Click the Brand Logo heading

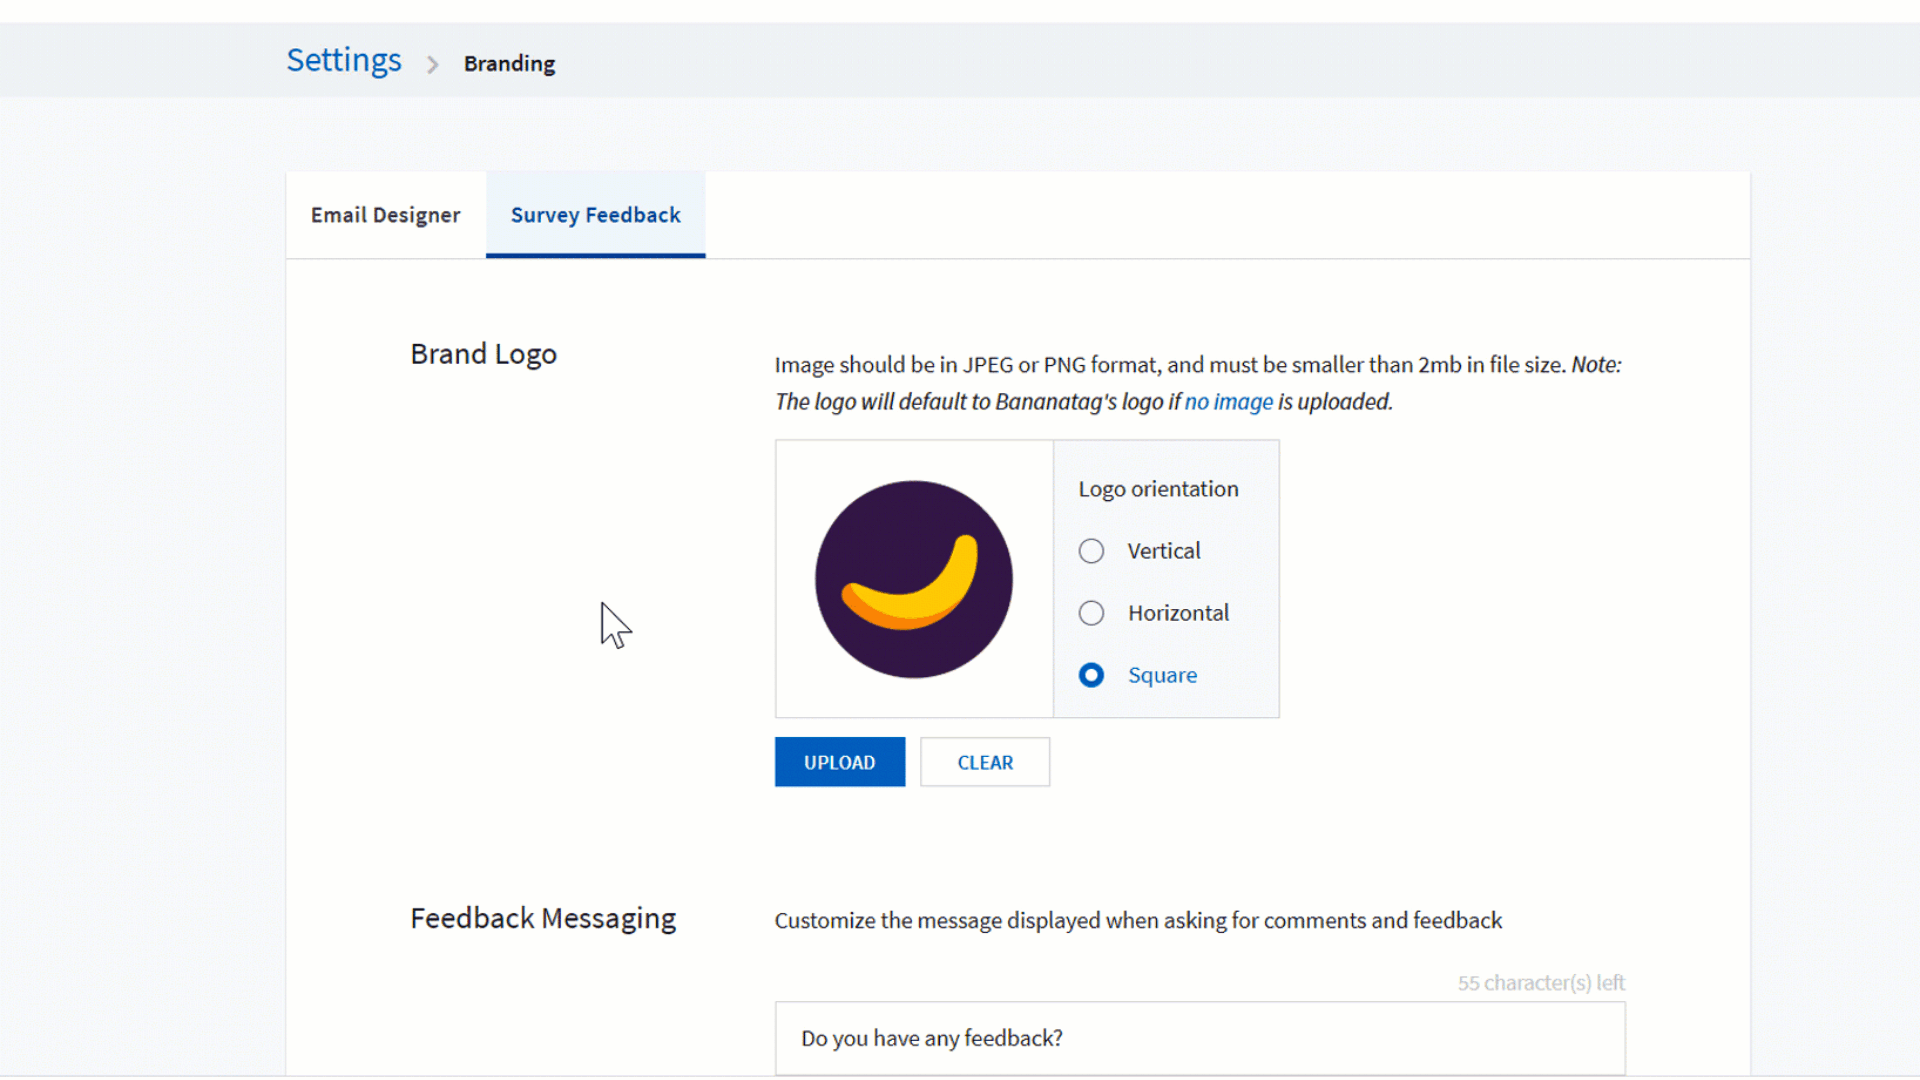pyautogui.click(x=483, y=354)
